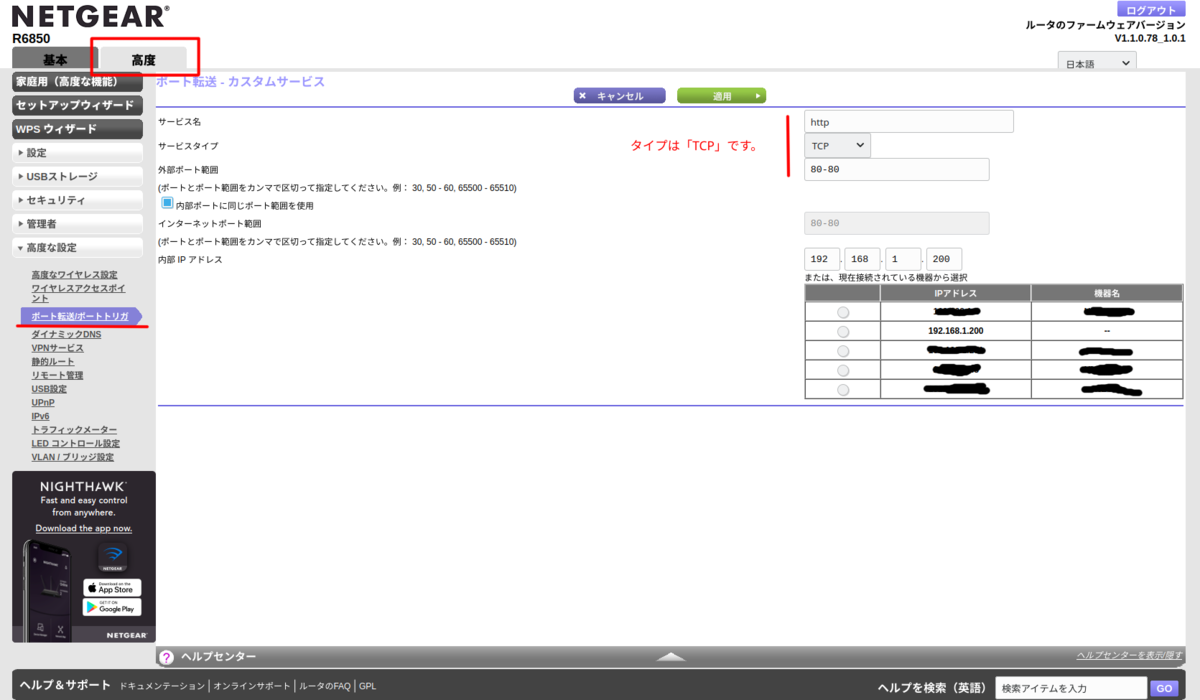Click the GO search button
Screen dimensions: 1200x700
(1163, 688)
